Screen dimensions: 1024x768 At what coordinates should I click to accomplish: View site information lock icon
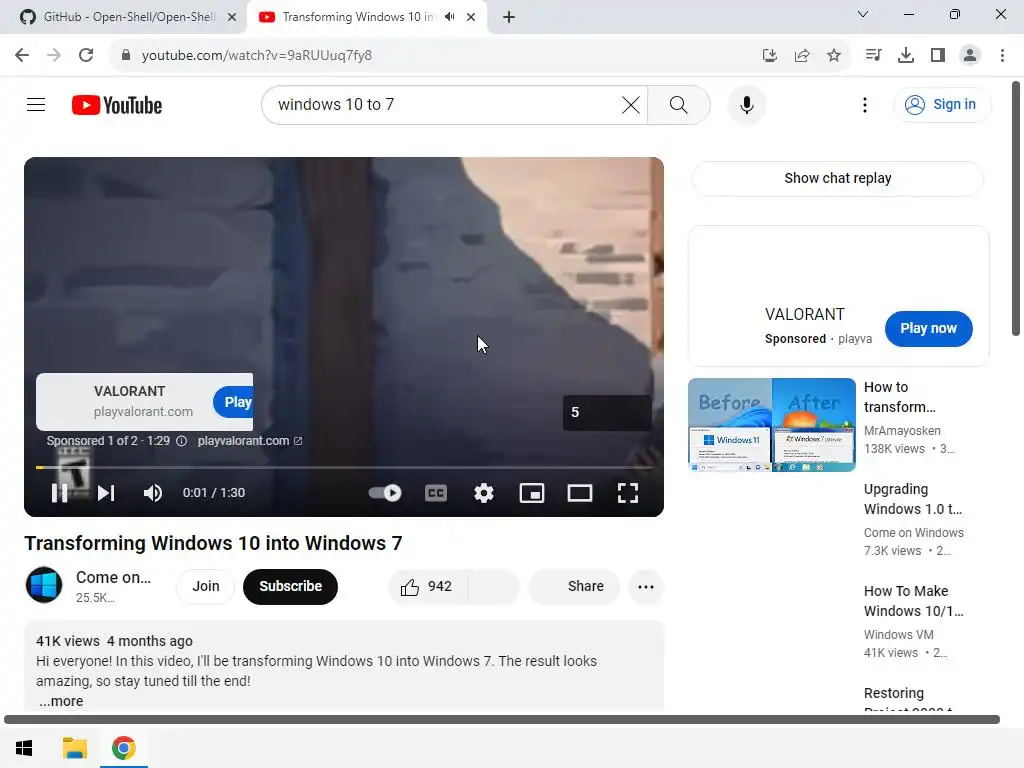(x=126, y=55)
